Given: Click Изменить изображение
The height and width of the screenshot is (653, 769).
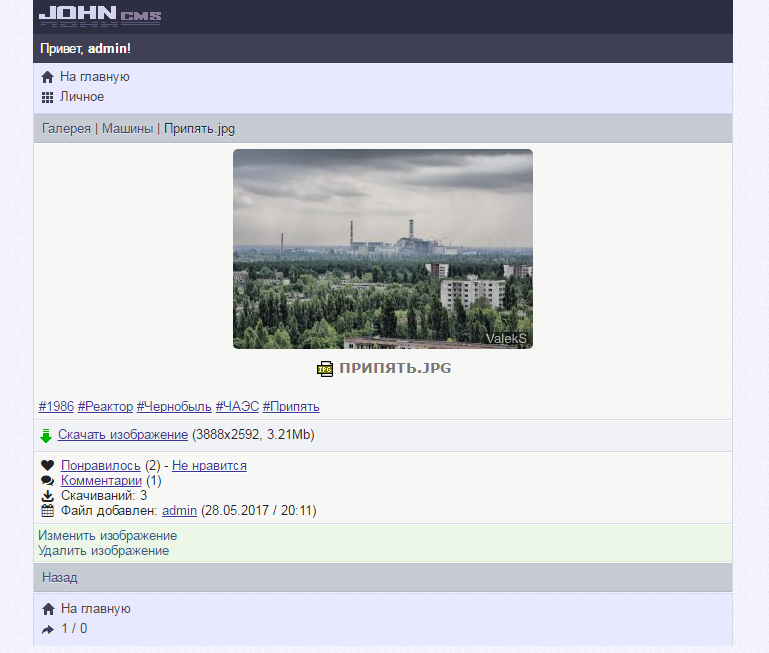Looking at the screenshot, I should (108, 536).
